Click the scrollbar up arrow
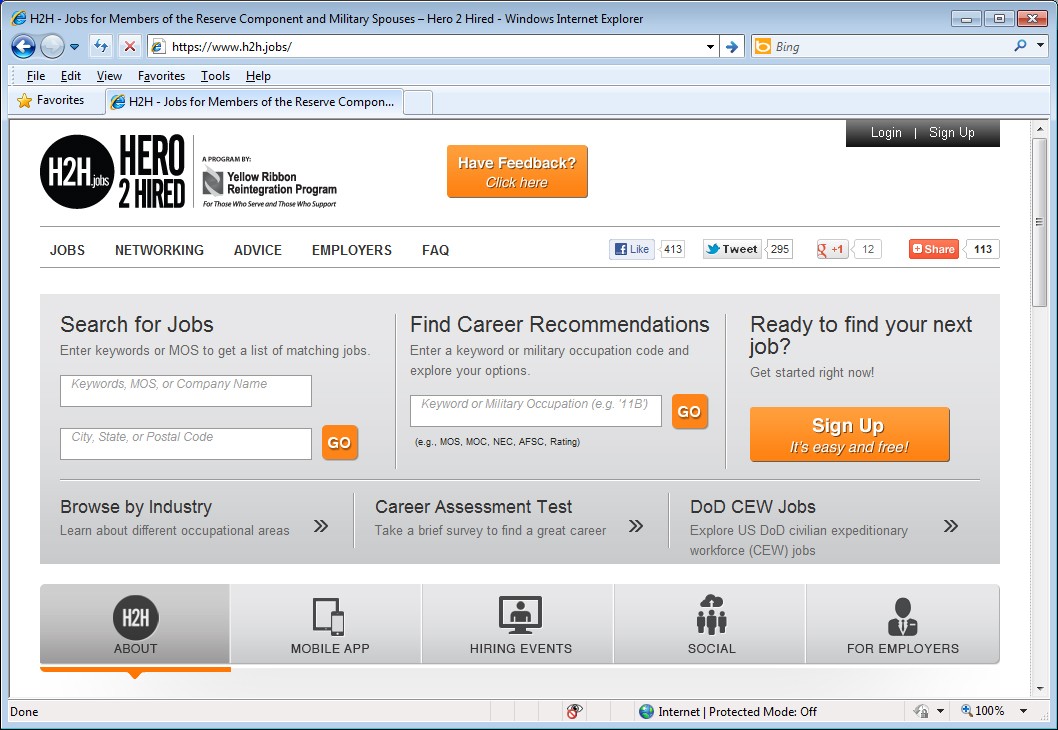 [x=1040, y=129]
